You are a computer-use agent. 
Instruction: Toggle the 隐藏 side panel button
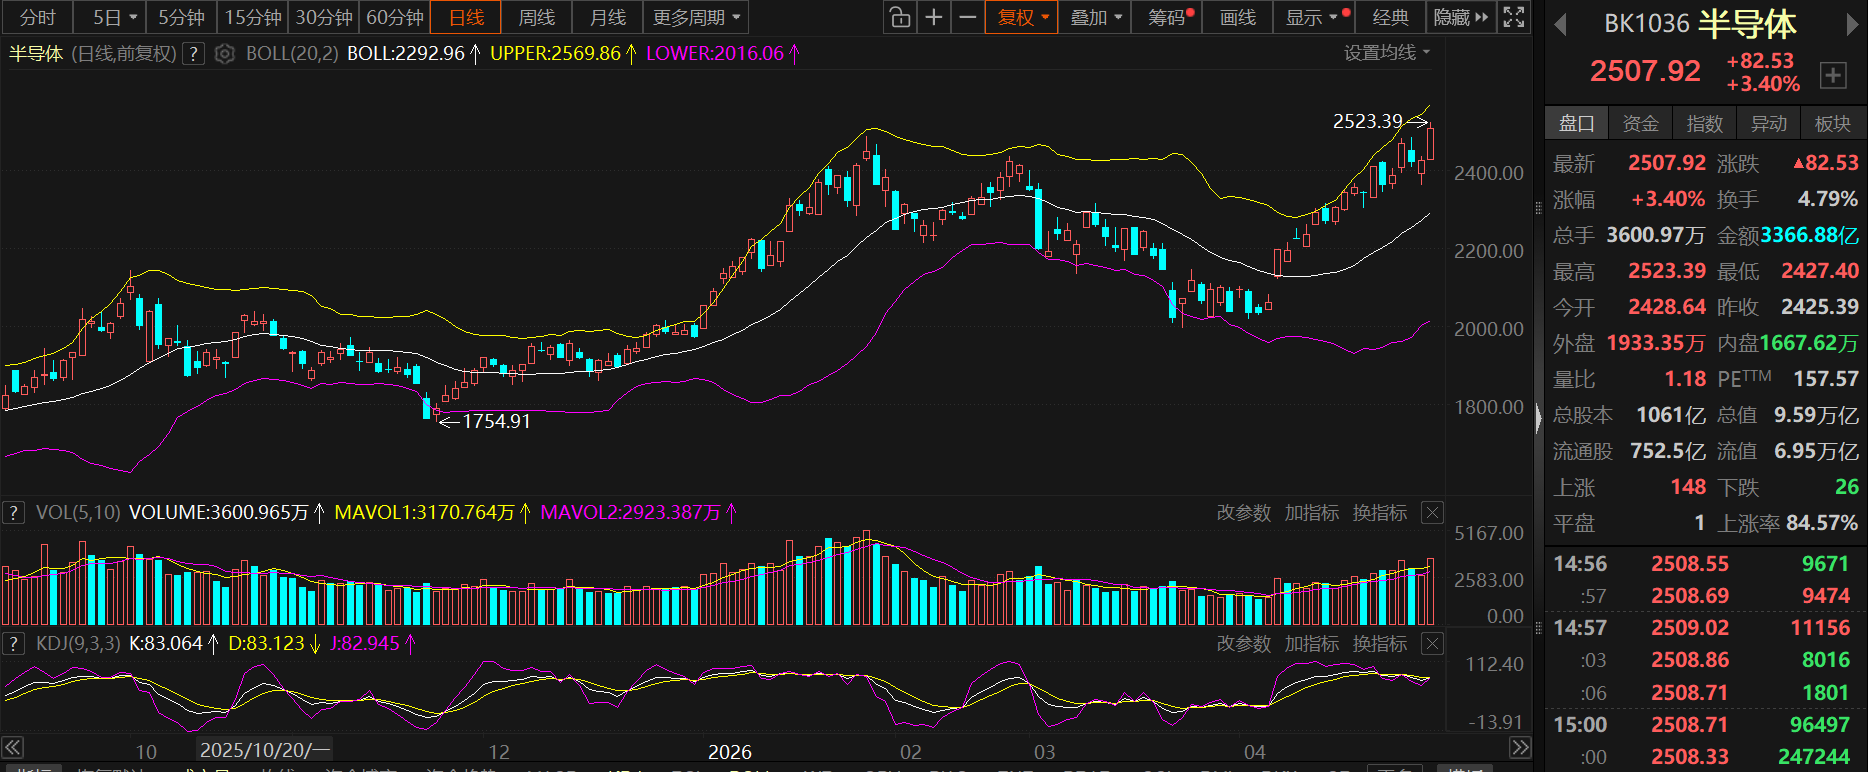pos(1461,17)
